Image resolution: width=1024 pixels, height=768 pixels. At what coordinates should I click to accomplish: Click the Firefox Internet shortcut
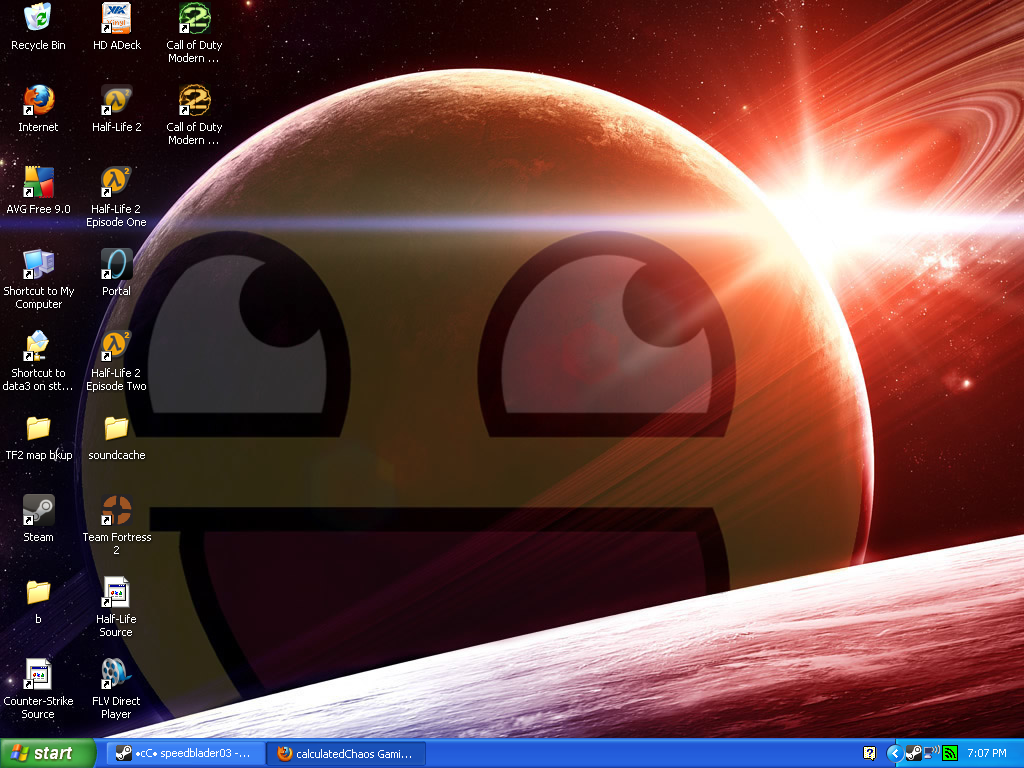tap(38, 100)
